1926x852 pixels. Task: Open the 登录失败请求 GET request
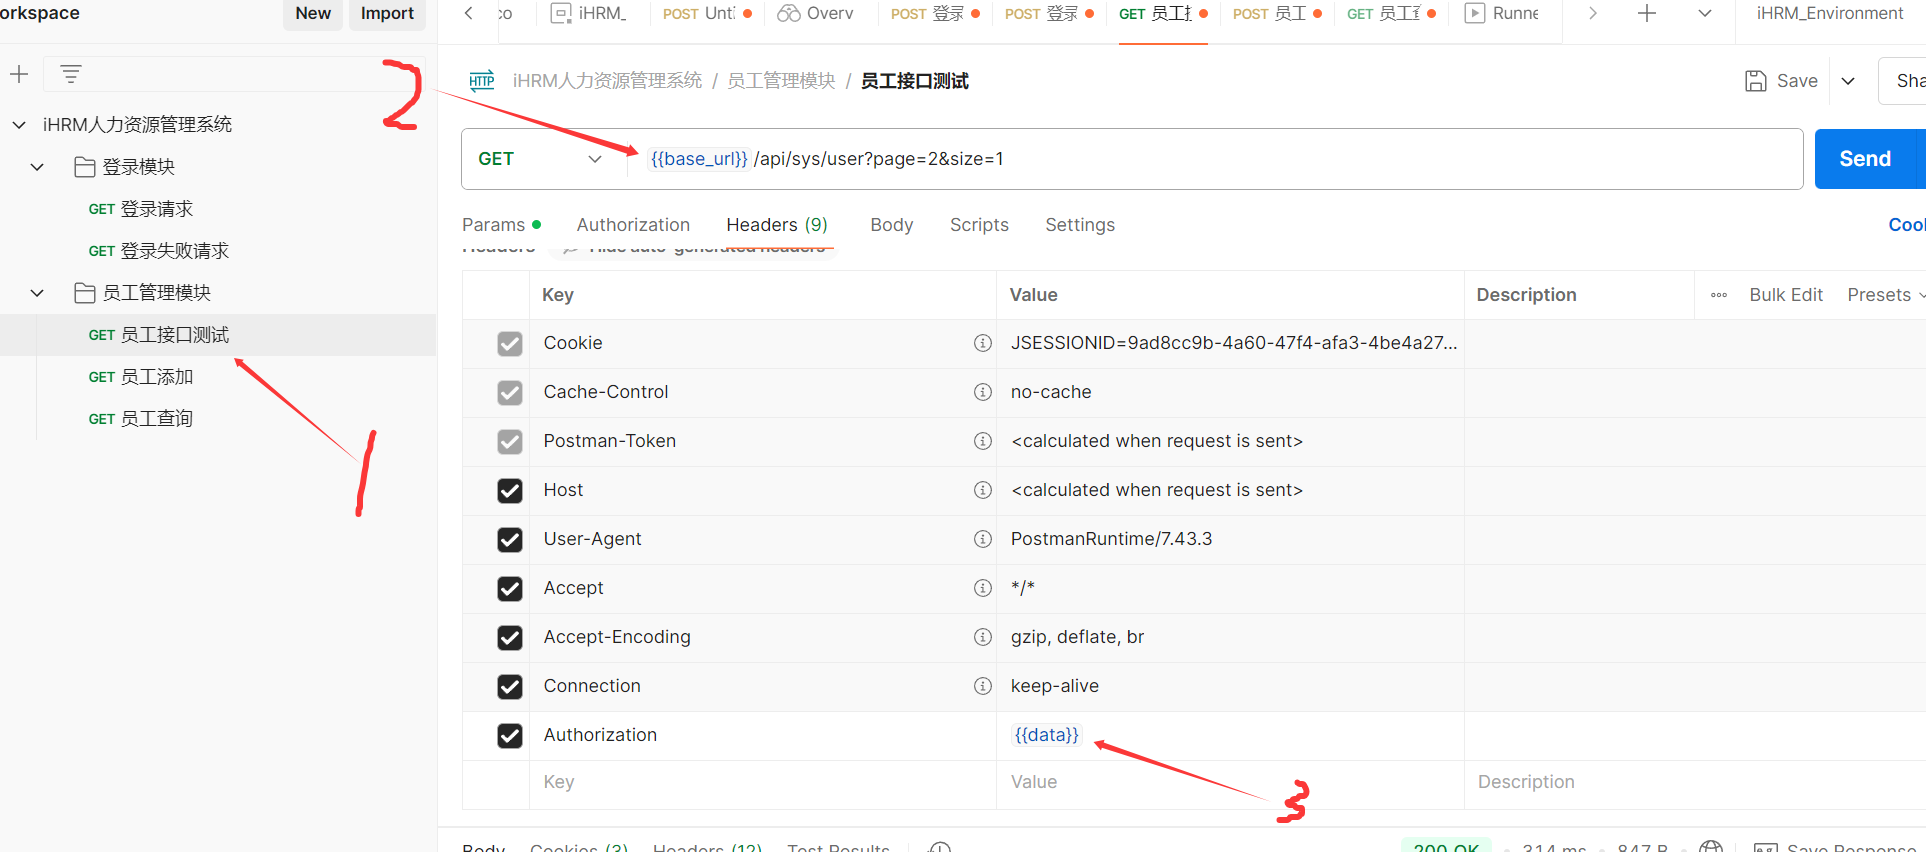[x=159, y=251]
